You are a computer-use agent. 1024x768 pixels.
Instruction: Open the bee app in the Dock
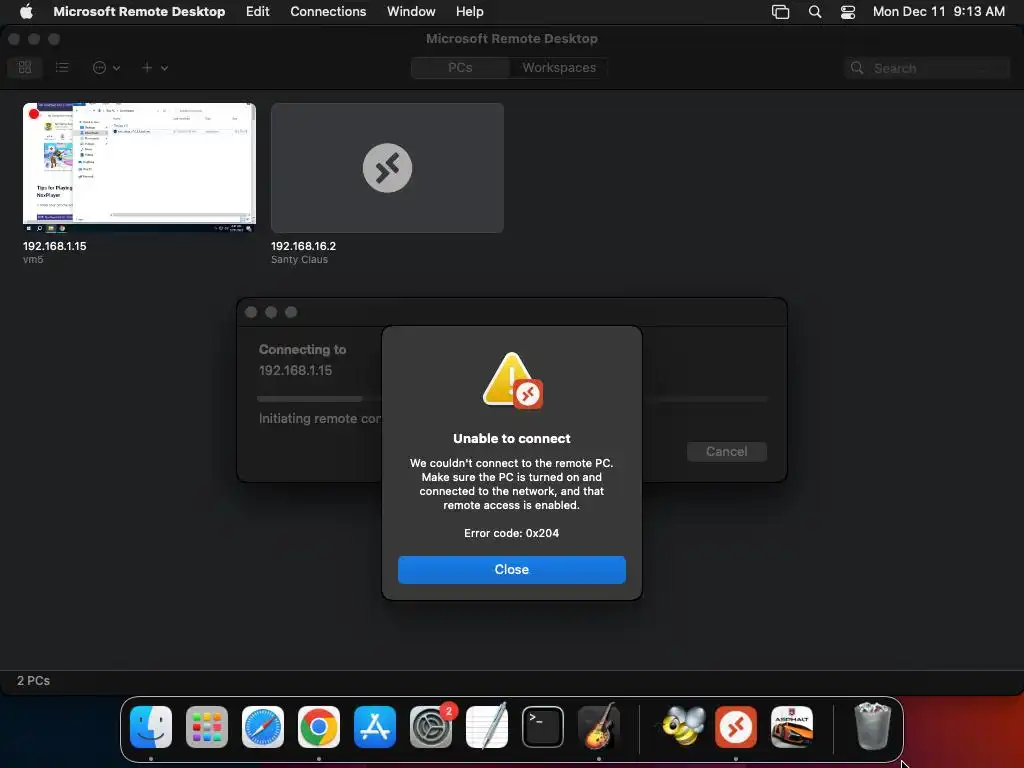[x=683, y=727]
